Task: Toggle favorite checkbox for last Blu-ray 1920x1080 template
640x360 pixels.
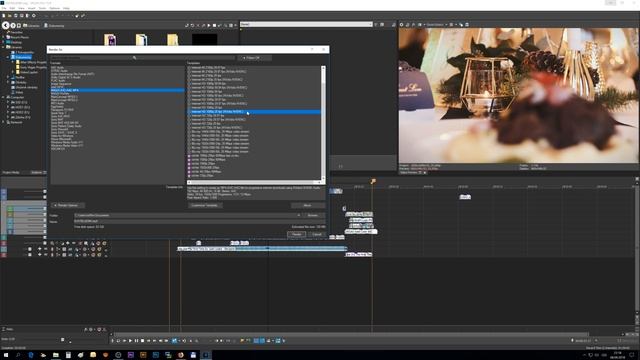Action: click(x=189, y=152)
